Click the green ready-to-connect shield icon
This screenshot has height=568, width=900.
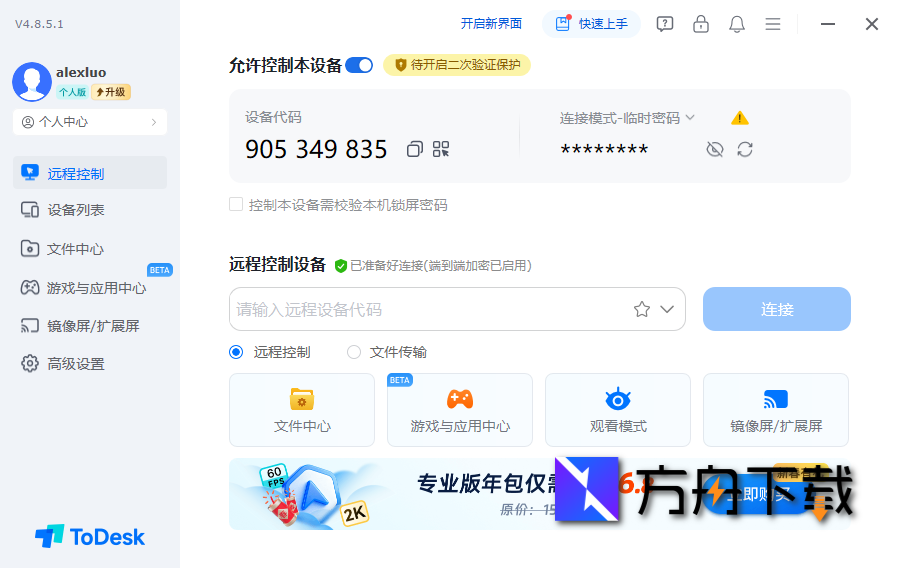click(x=341, y=266)
